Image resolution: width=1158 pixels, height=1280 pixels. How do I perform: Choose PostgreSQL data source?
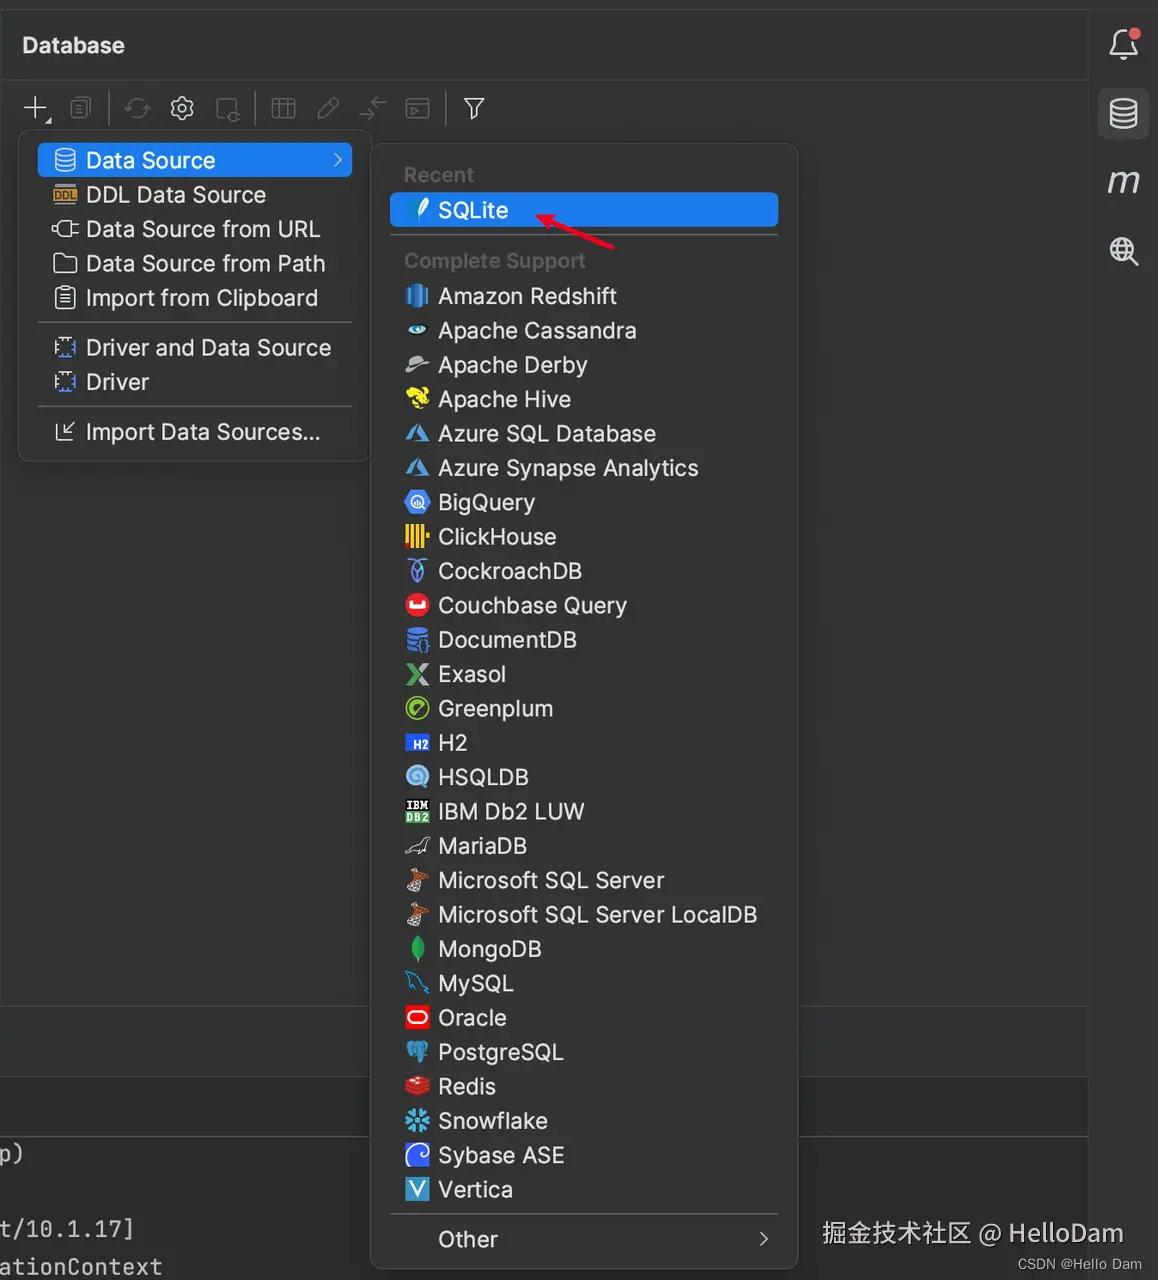tap(500, 1052)
